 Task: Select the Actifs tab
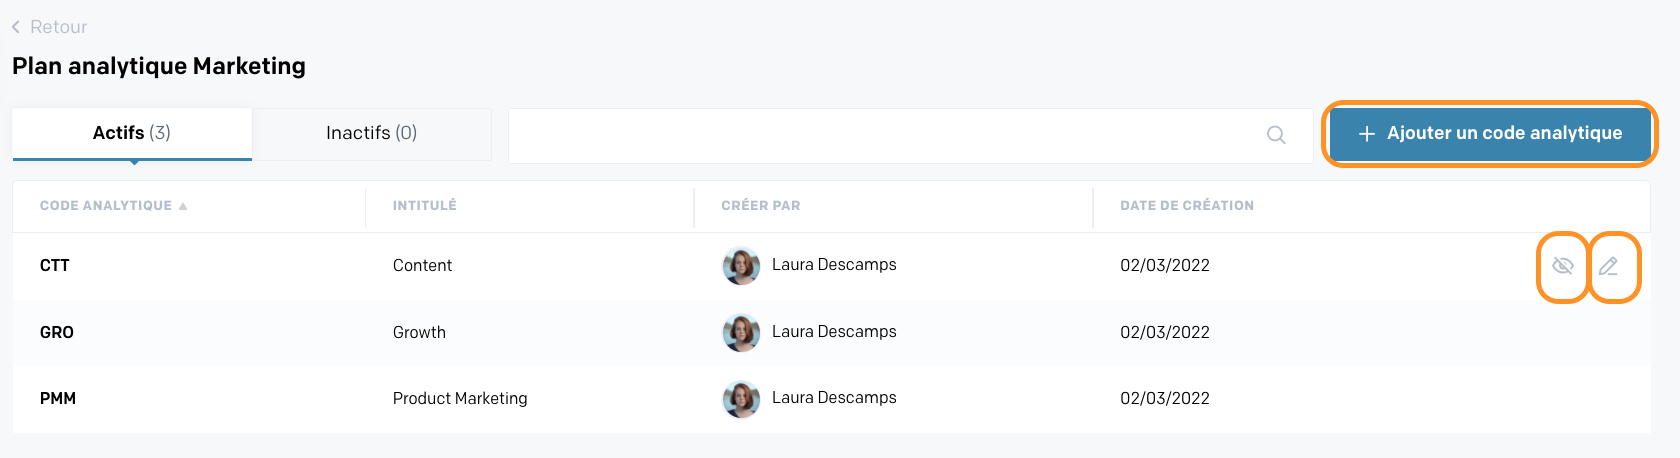131,133
